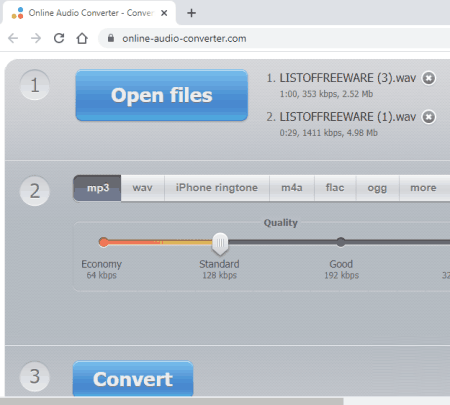Click the 1:00, 353 kbps, 2.52 Mb details
Screen dimensions: 450x405
pos(326,94)
